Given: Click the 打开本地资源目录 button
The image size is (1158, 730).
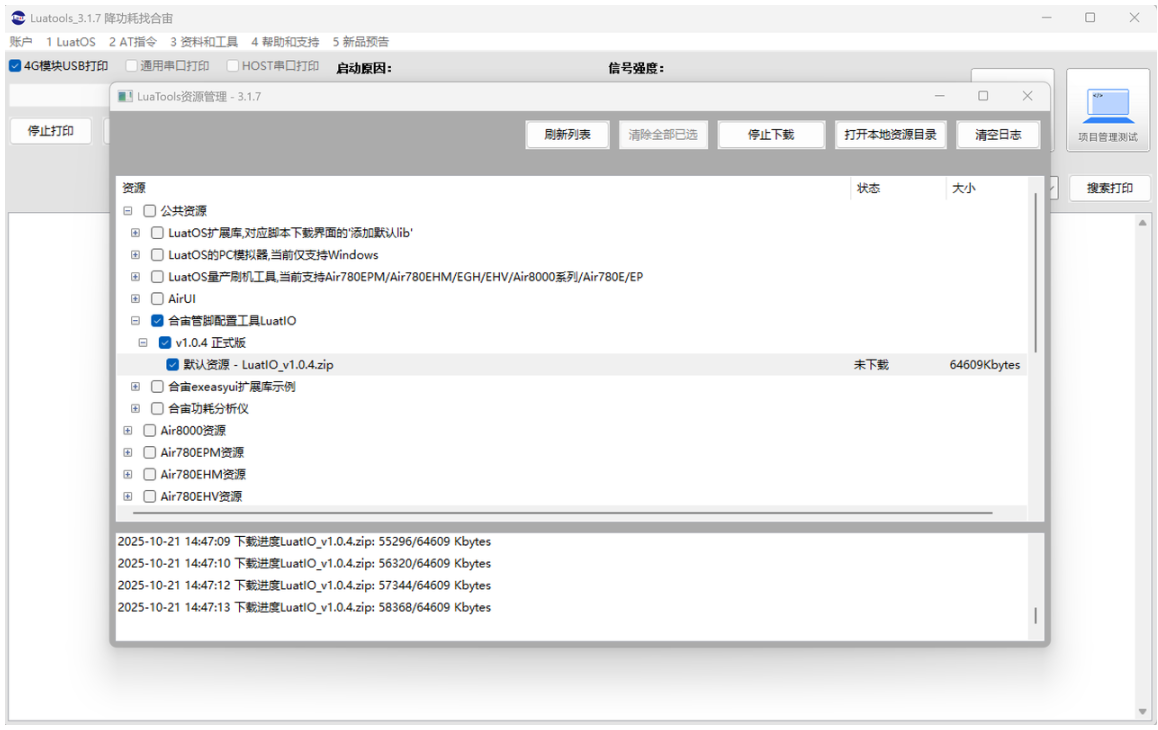Looking at the screenshot, I should [891, 134].
